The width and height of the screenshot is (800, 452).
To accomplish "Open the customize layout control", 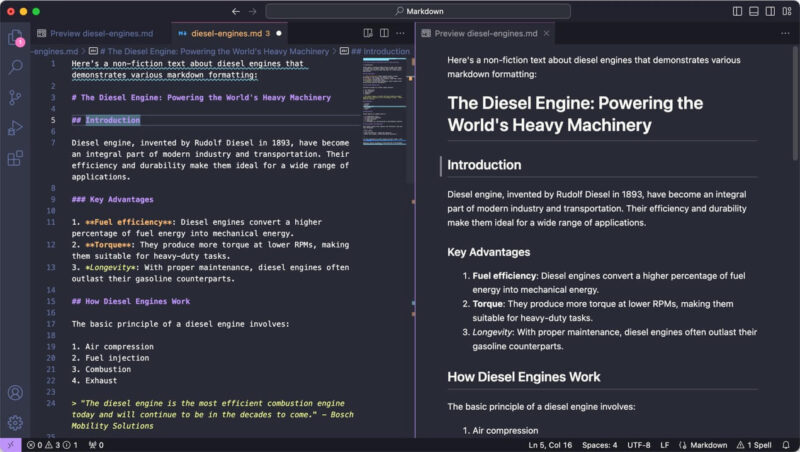I will [x=787, y=11].
